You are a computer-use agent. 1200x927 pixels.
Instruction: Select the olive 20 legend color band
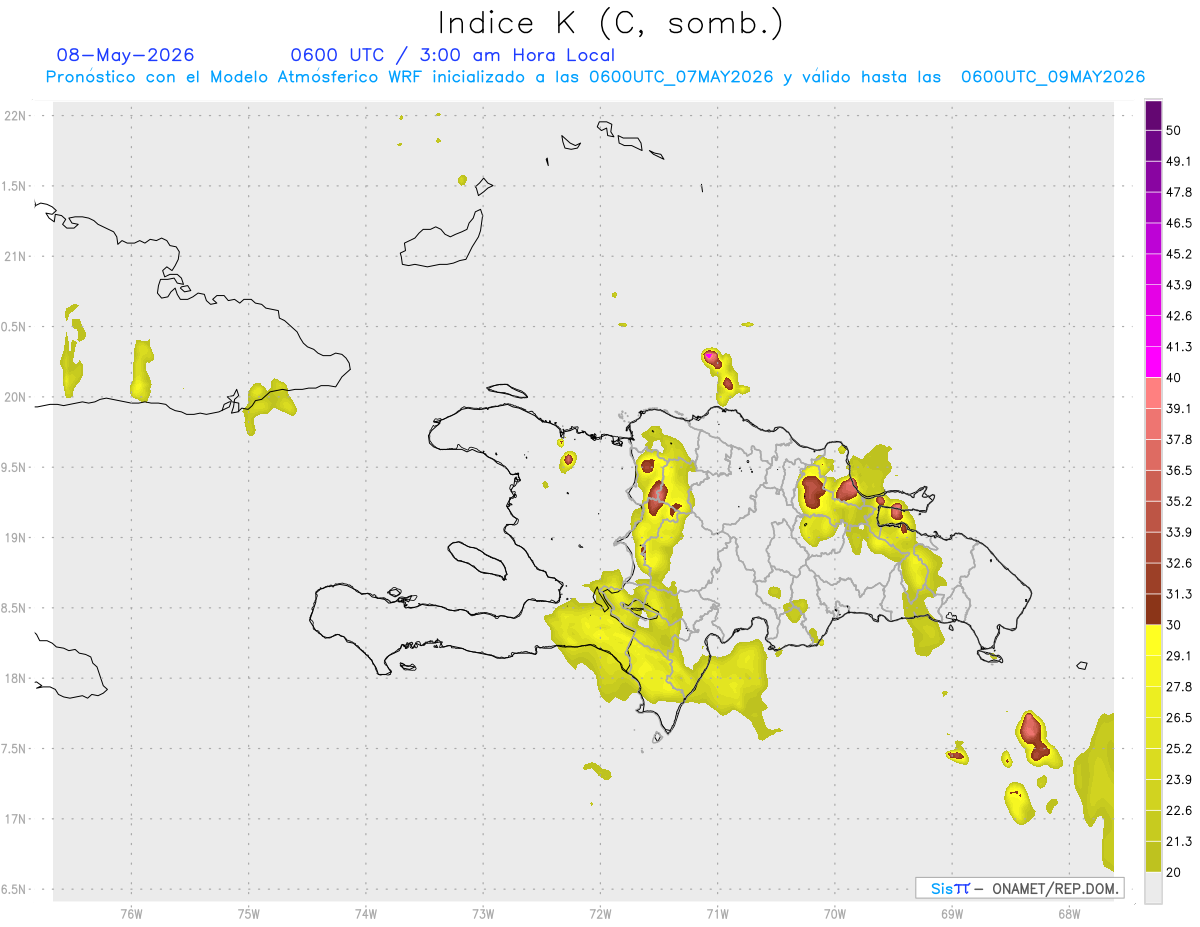[1153, 857]
